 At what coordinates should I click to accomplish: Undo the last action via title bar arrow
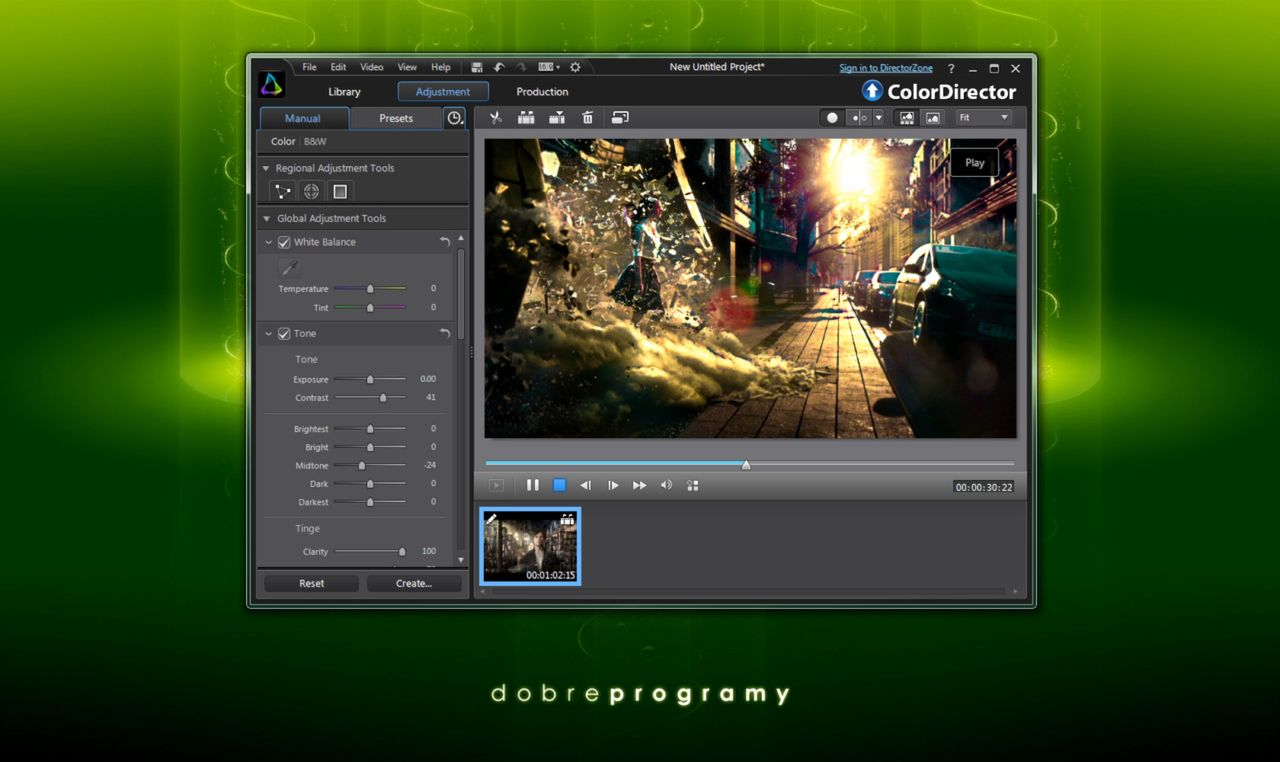coord(499,67)
